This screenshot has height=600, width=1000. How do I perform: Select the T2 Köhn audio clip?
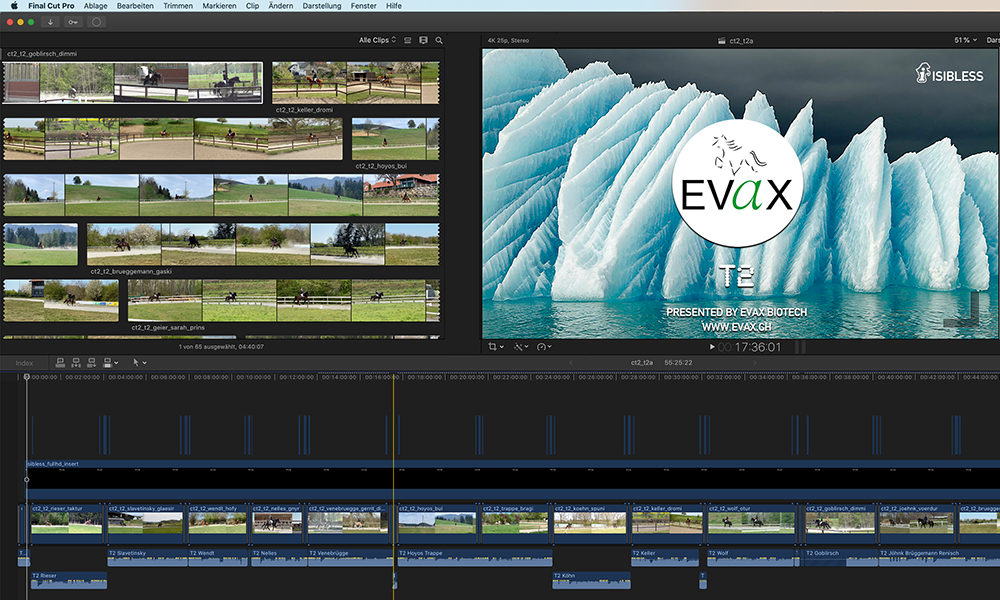point(591,580)
